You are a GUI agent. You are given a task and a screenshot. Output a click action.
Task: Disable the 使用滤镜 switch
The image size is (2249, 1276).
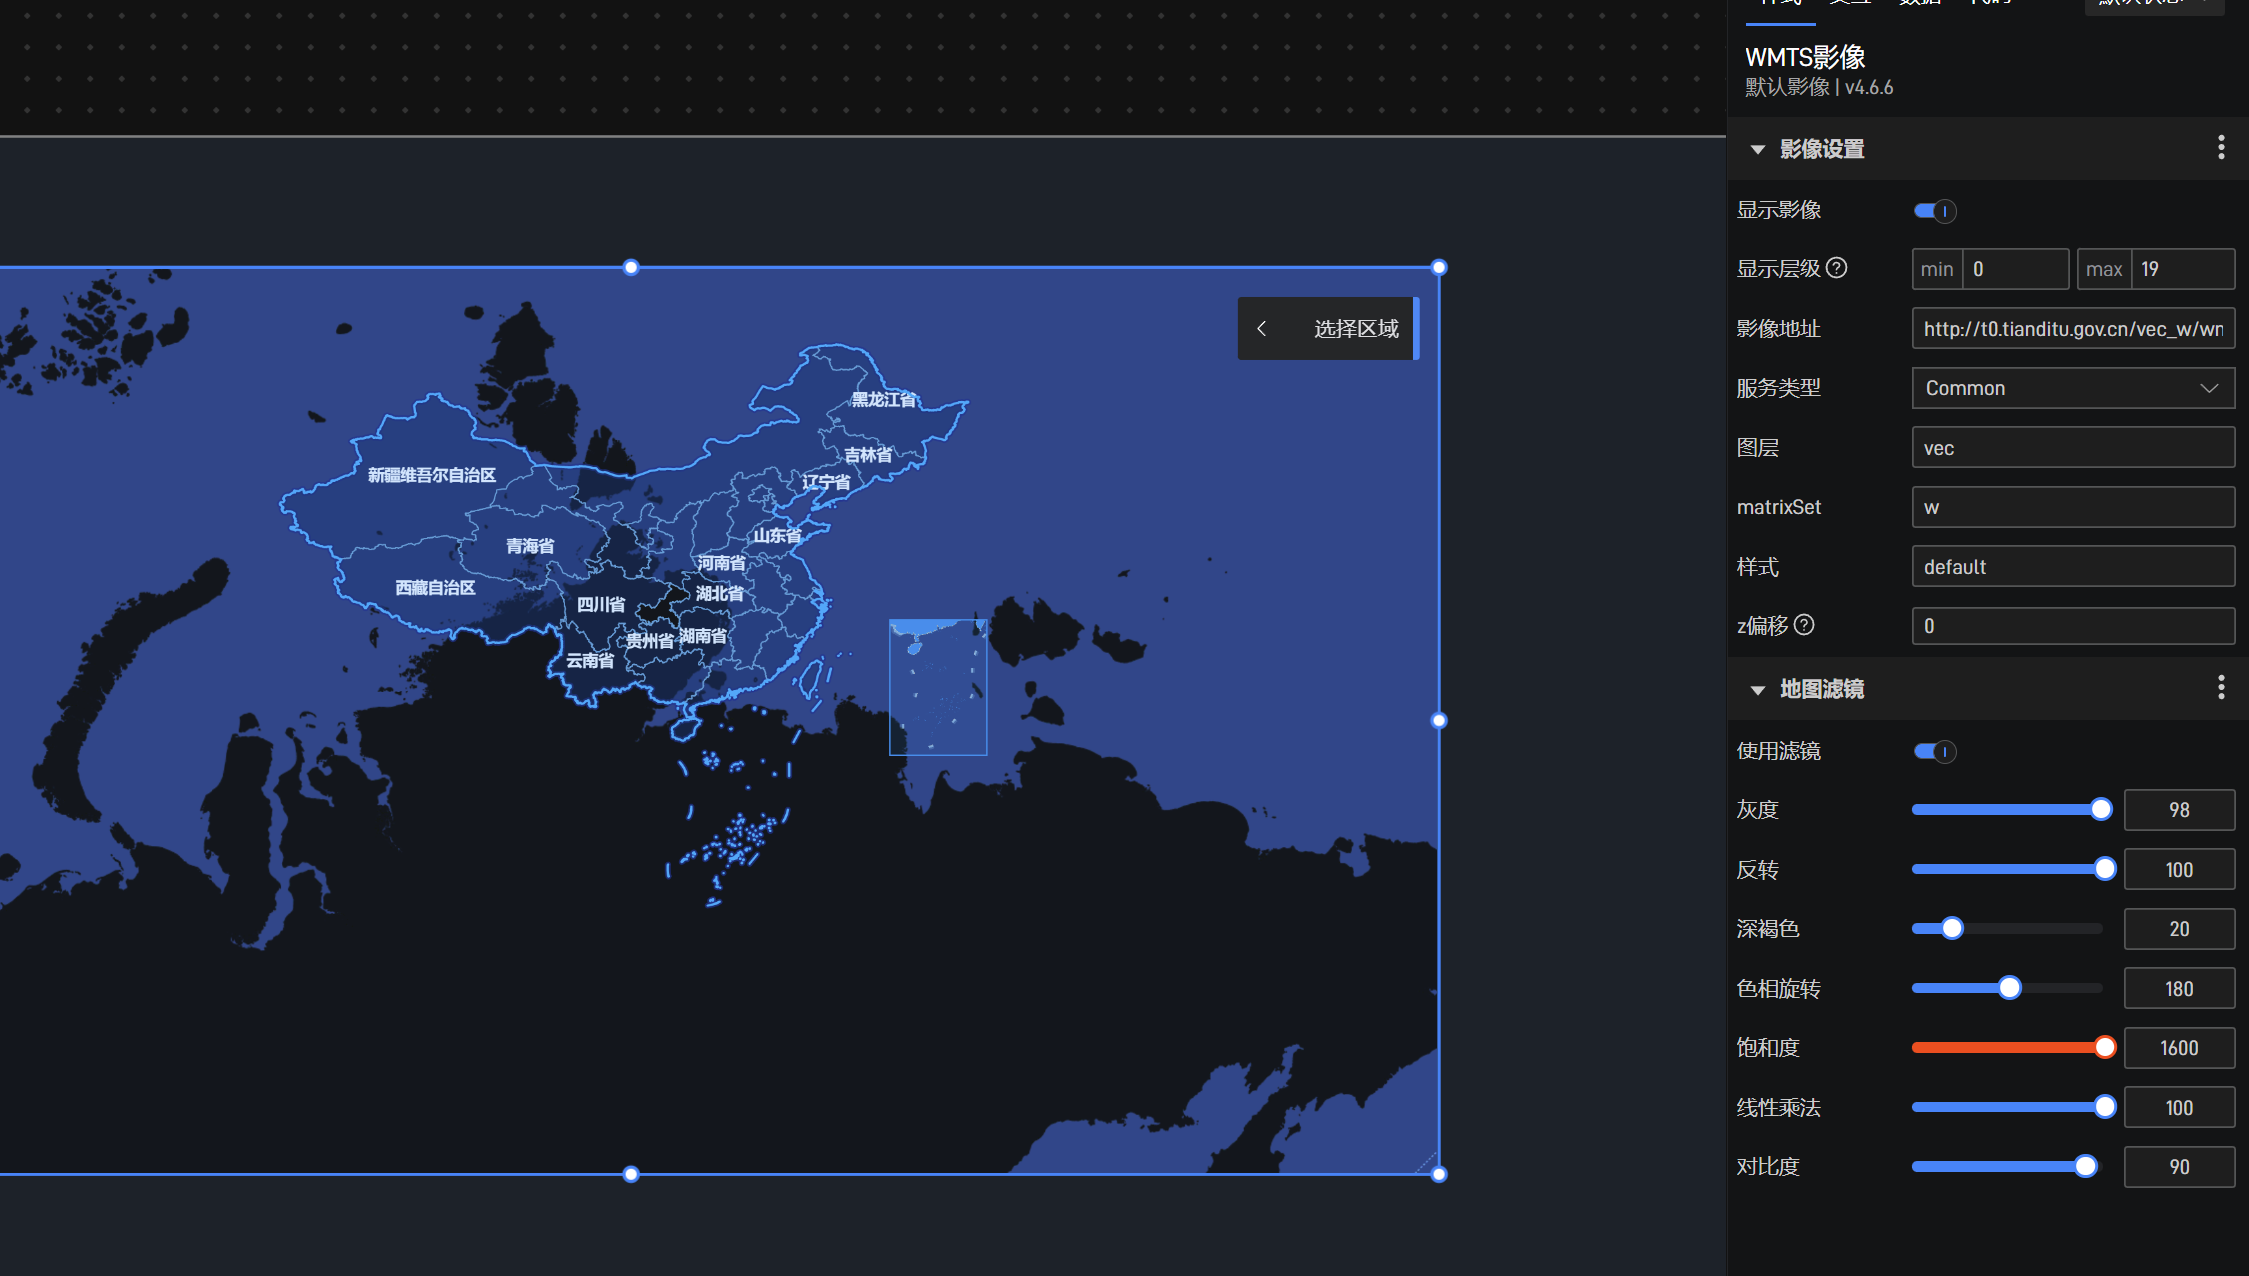(1934, 751)
